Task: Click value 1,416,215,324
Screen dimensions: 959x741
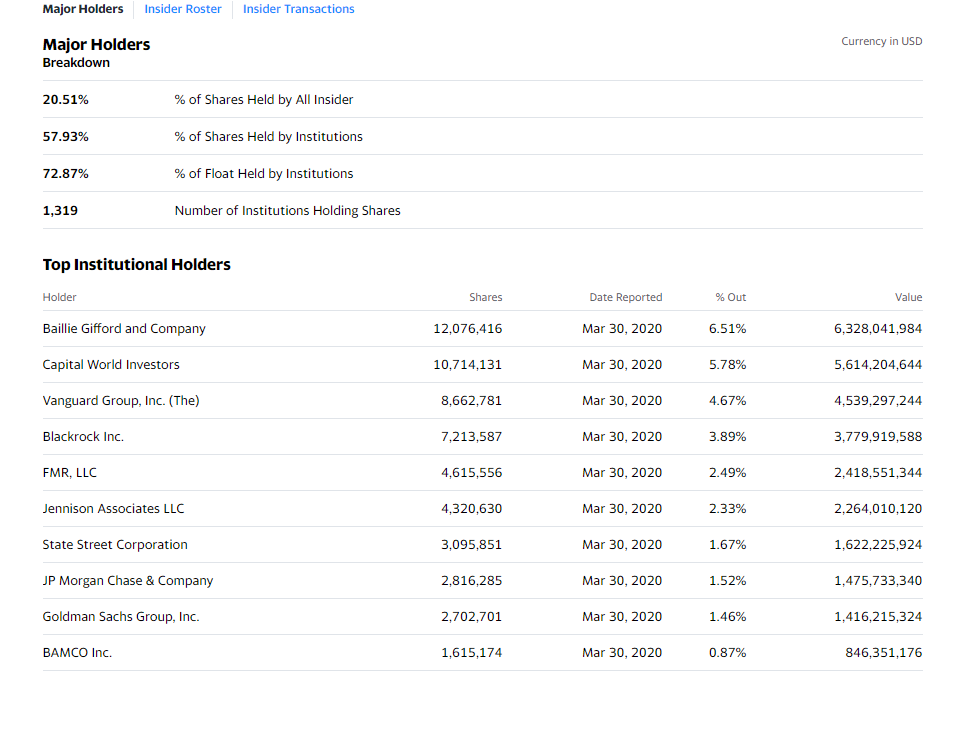Action: 878,617
